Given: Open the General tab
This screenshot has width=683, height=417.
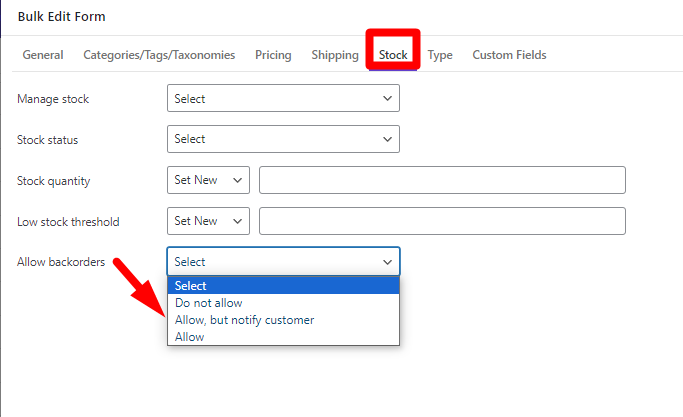Looking at the screenshot, I should pyautogui.click(x=43, y=55).
